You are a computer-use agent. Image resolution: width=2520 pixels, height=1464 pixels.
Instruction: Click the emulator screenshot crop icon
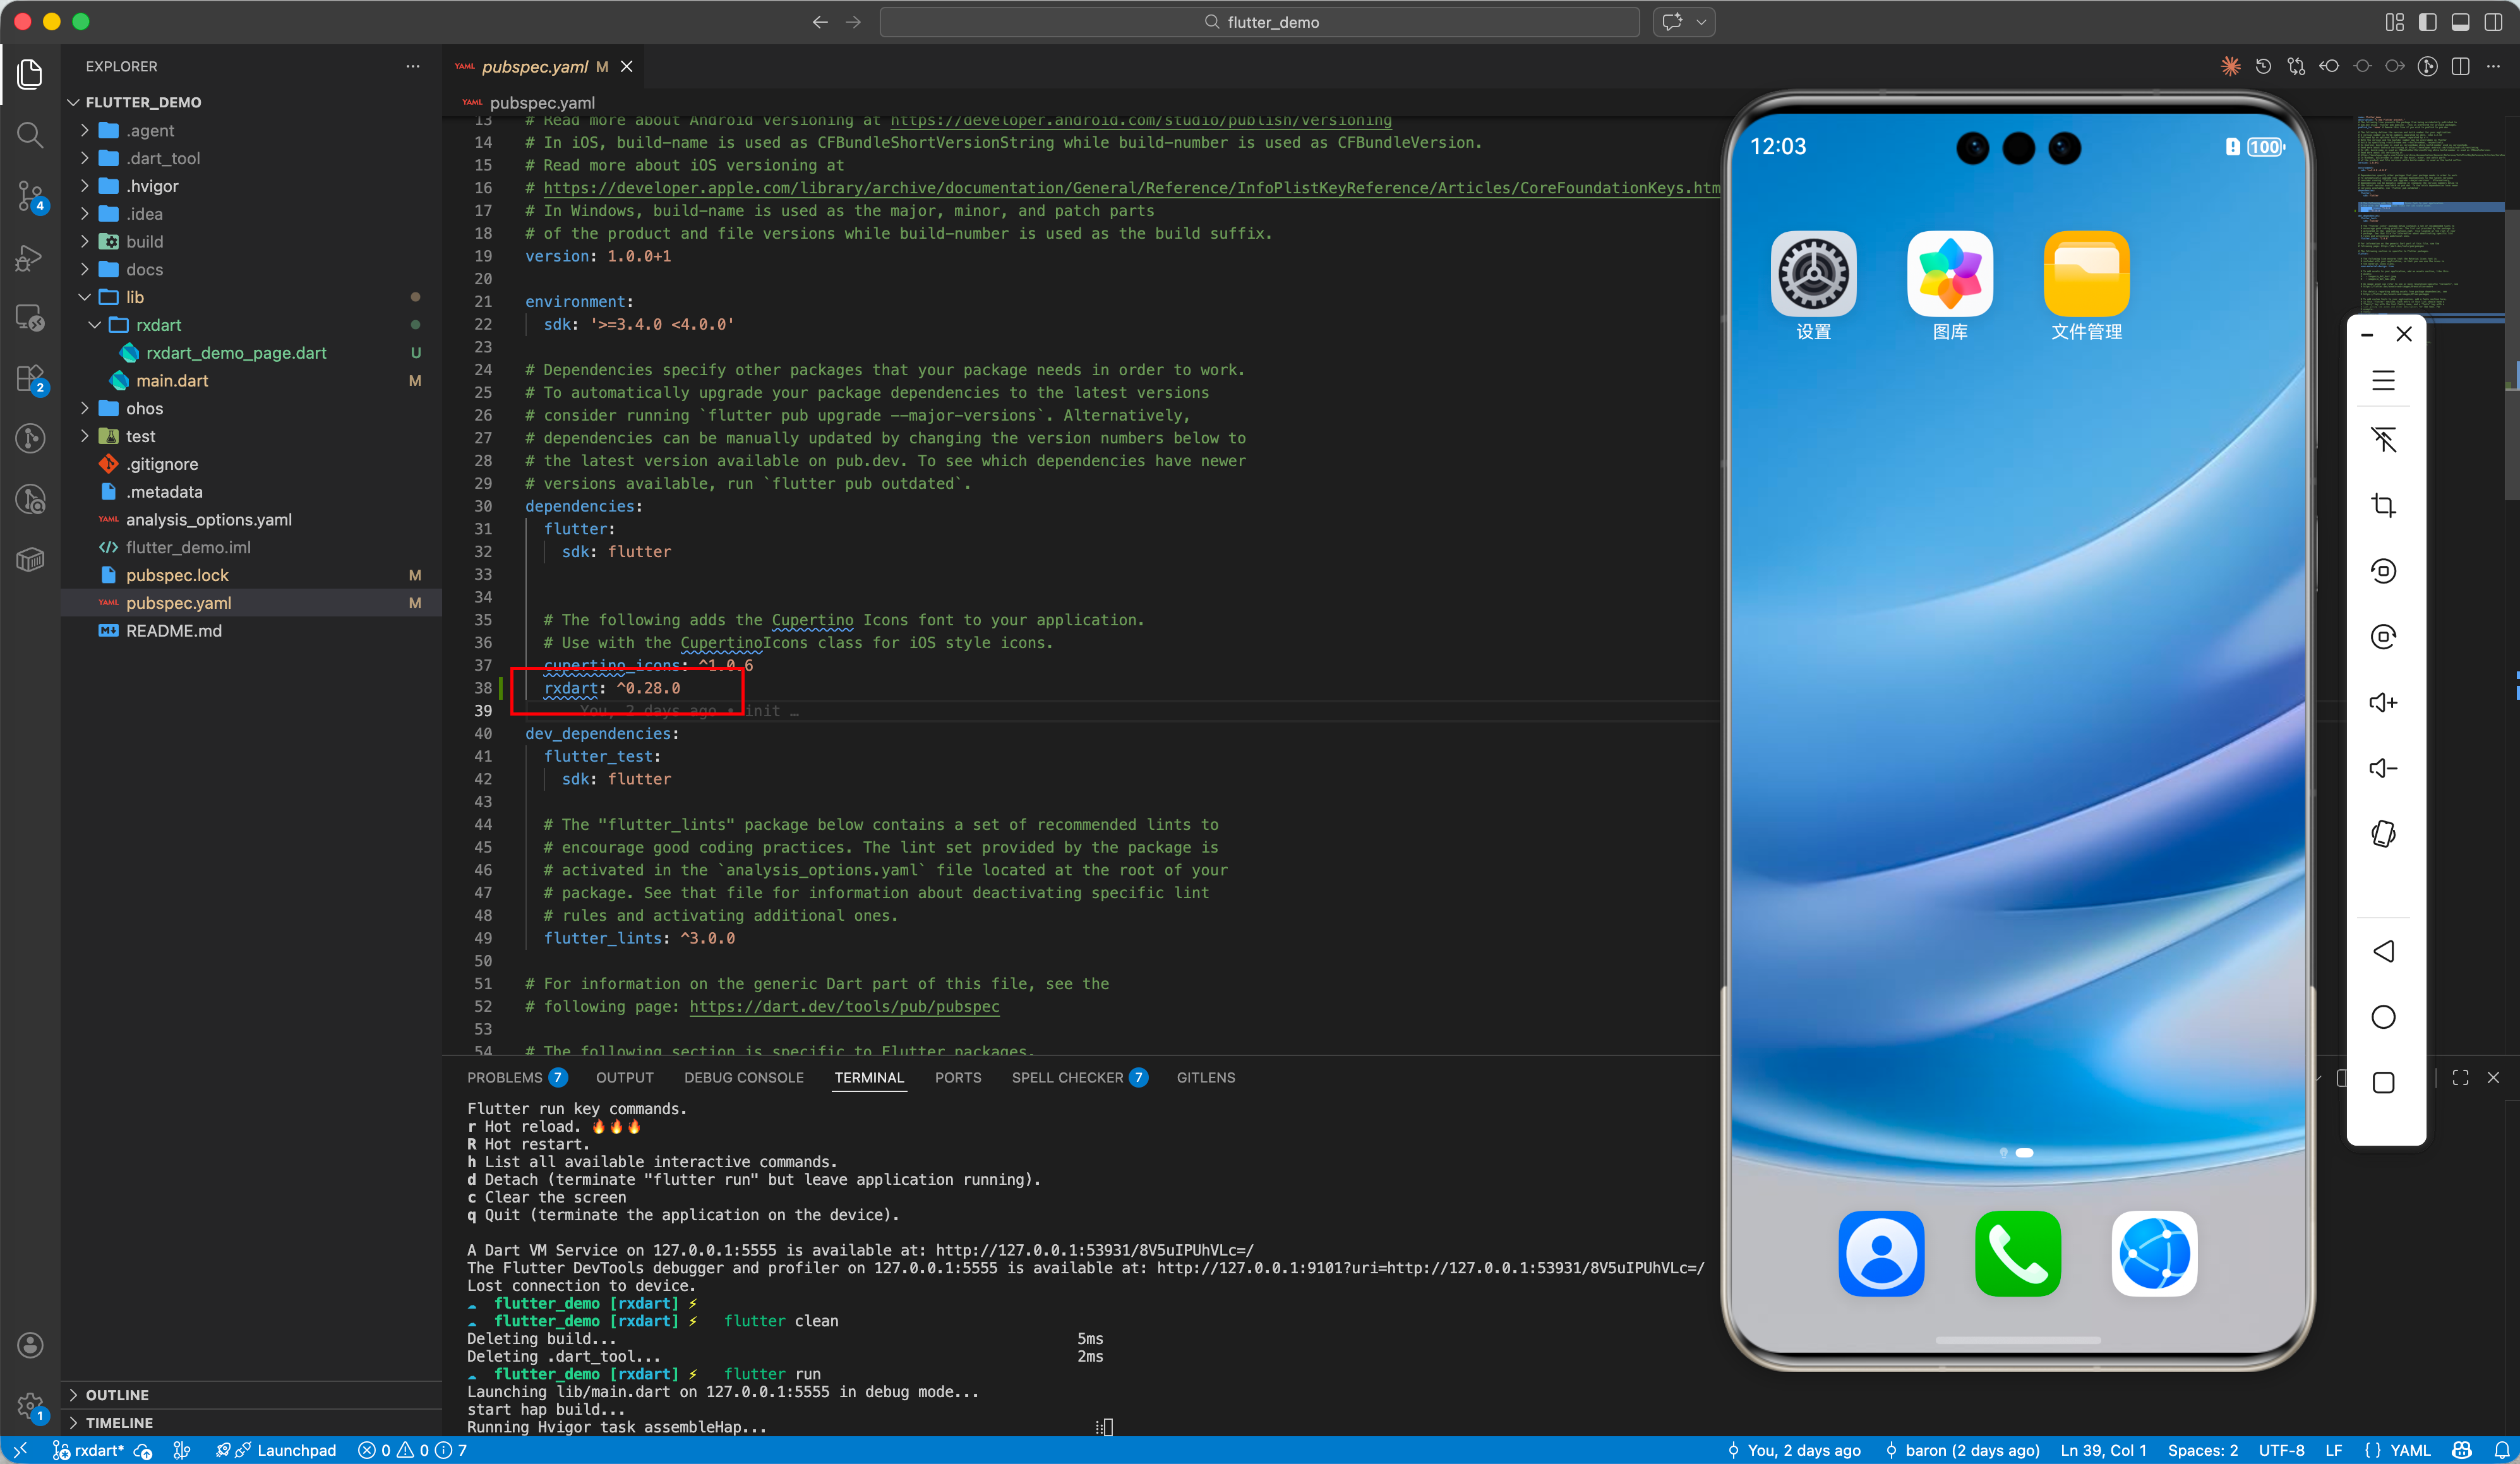point(2383,505)
